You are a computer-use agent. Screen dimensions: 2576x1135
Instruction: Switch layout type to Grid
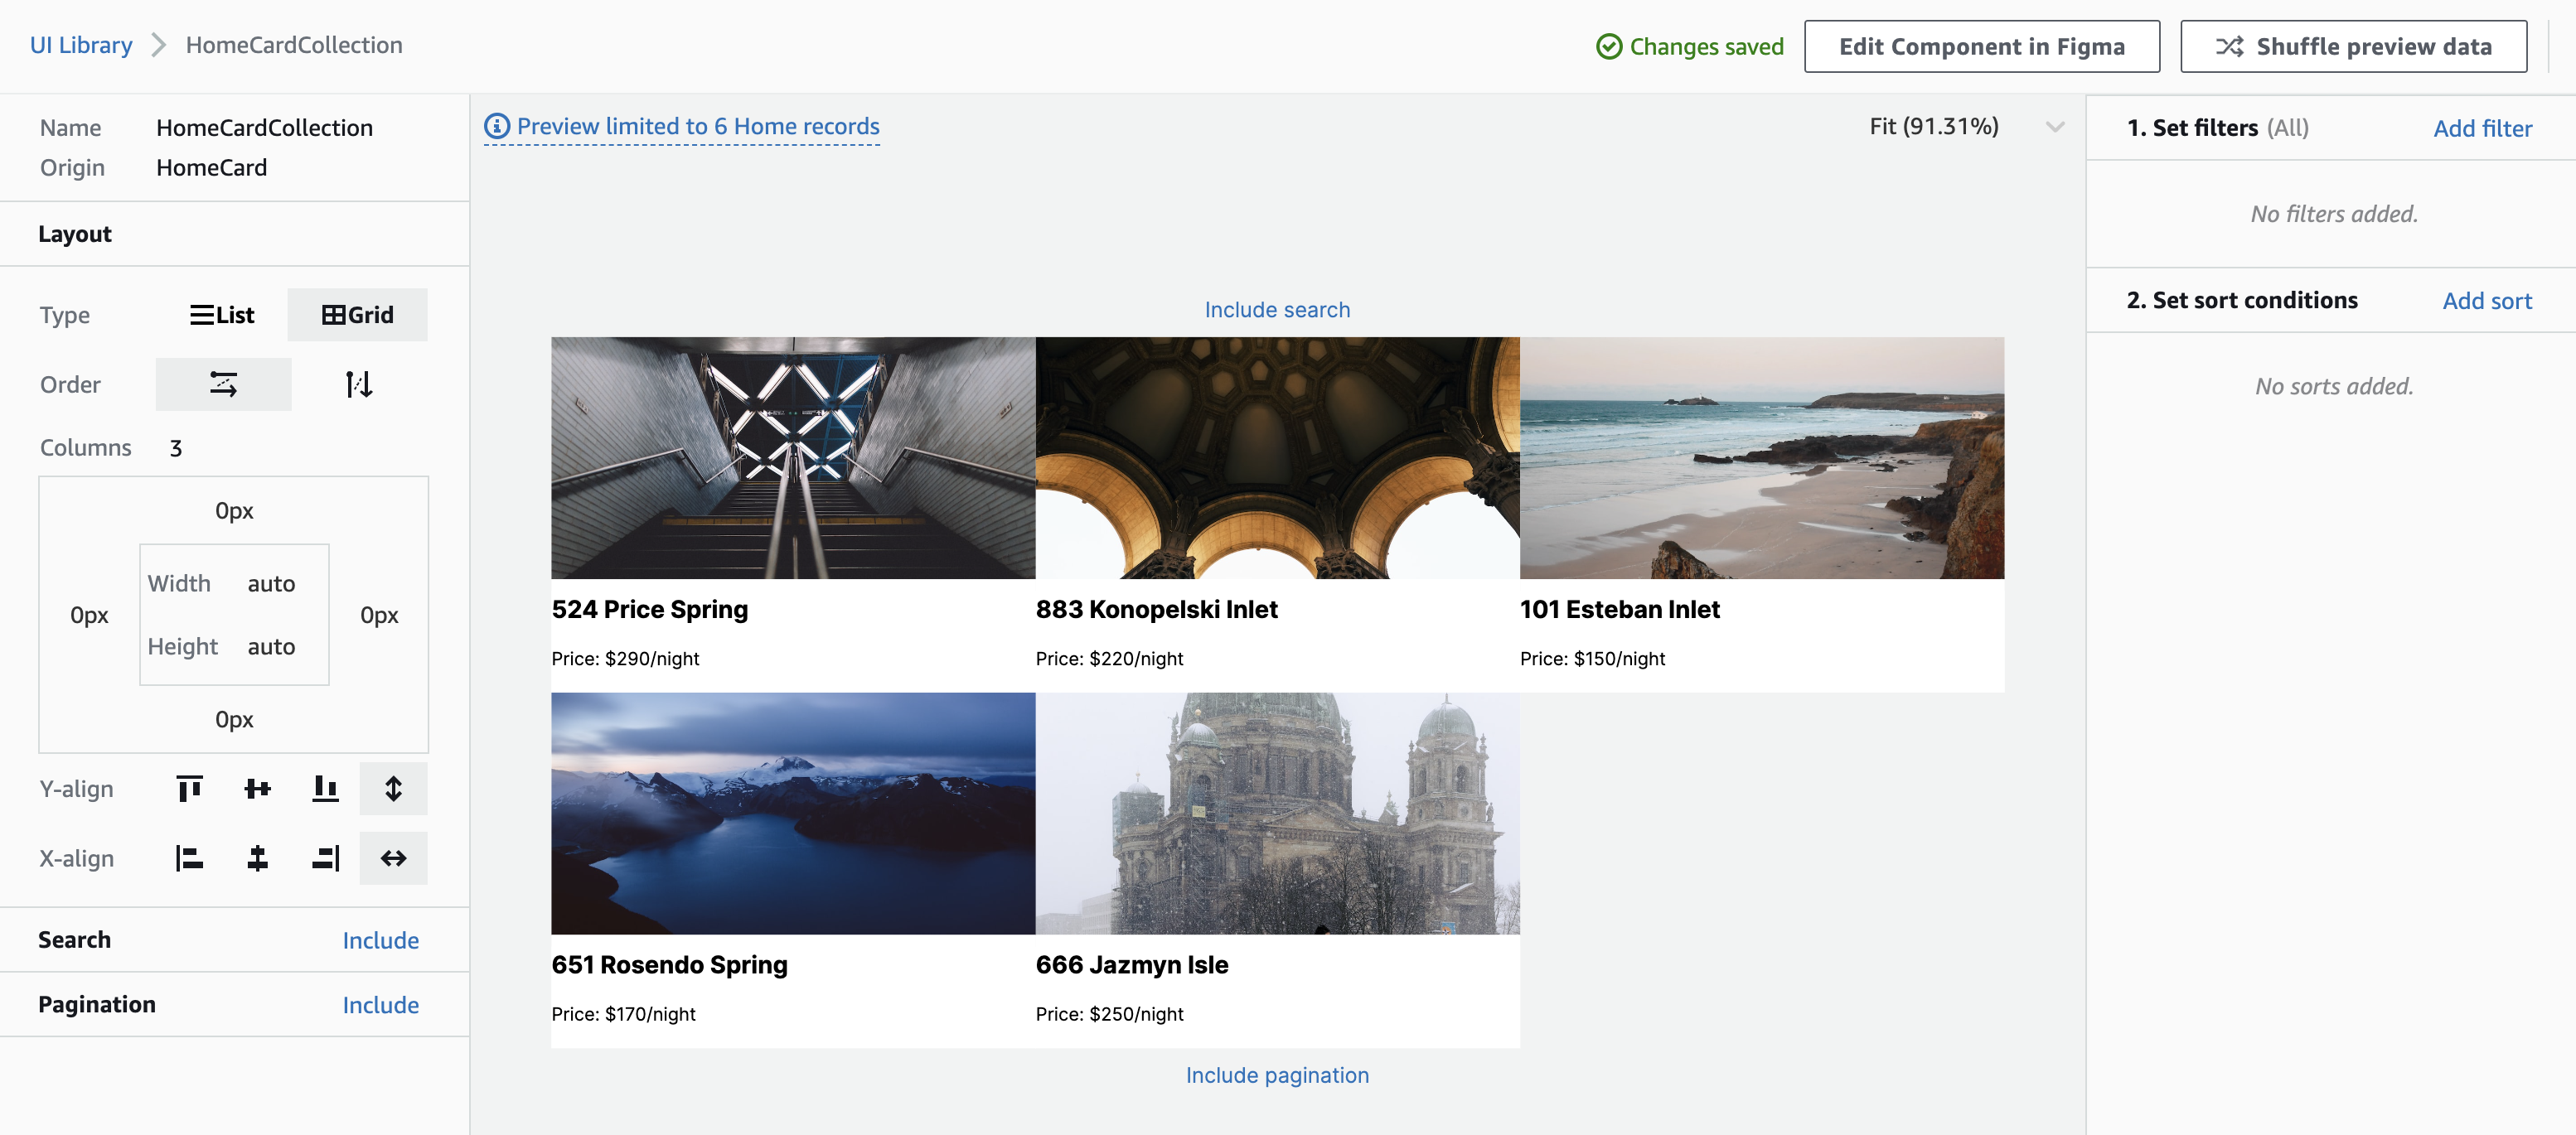[357, 315]
